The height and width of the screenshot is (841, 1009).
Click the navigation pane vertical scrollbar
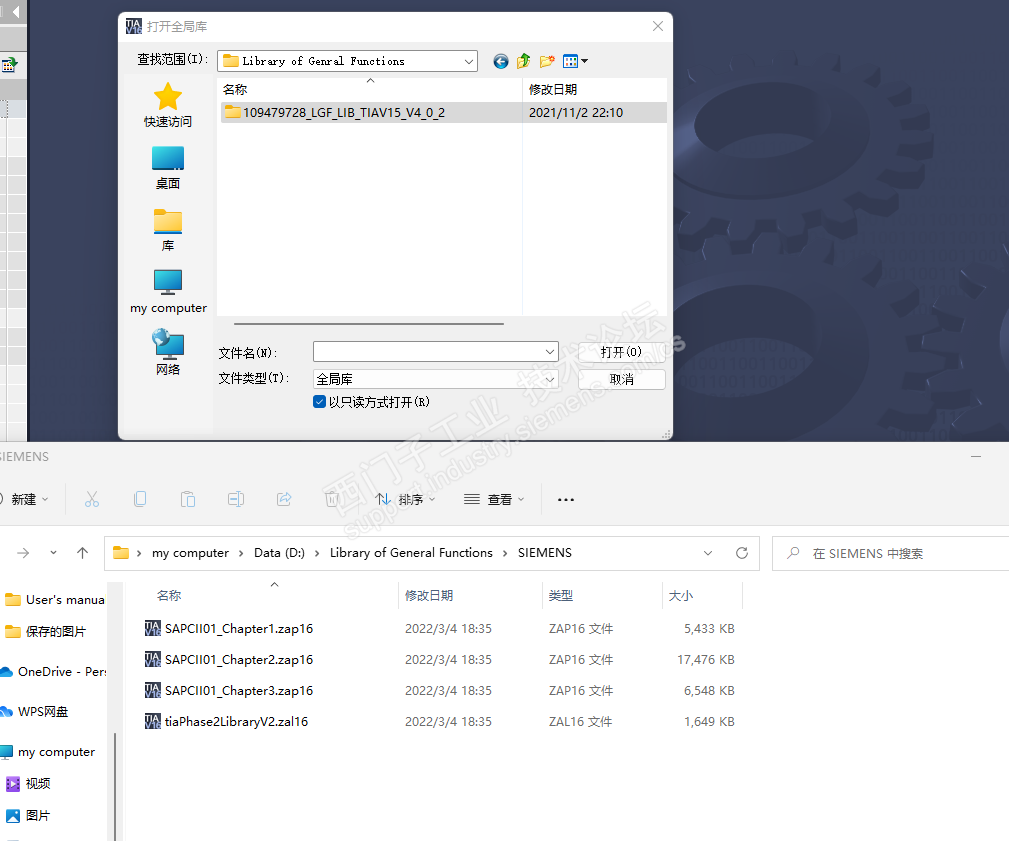(115, 786)
